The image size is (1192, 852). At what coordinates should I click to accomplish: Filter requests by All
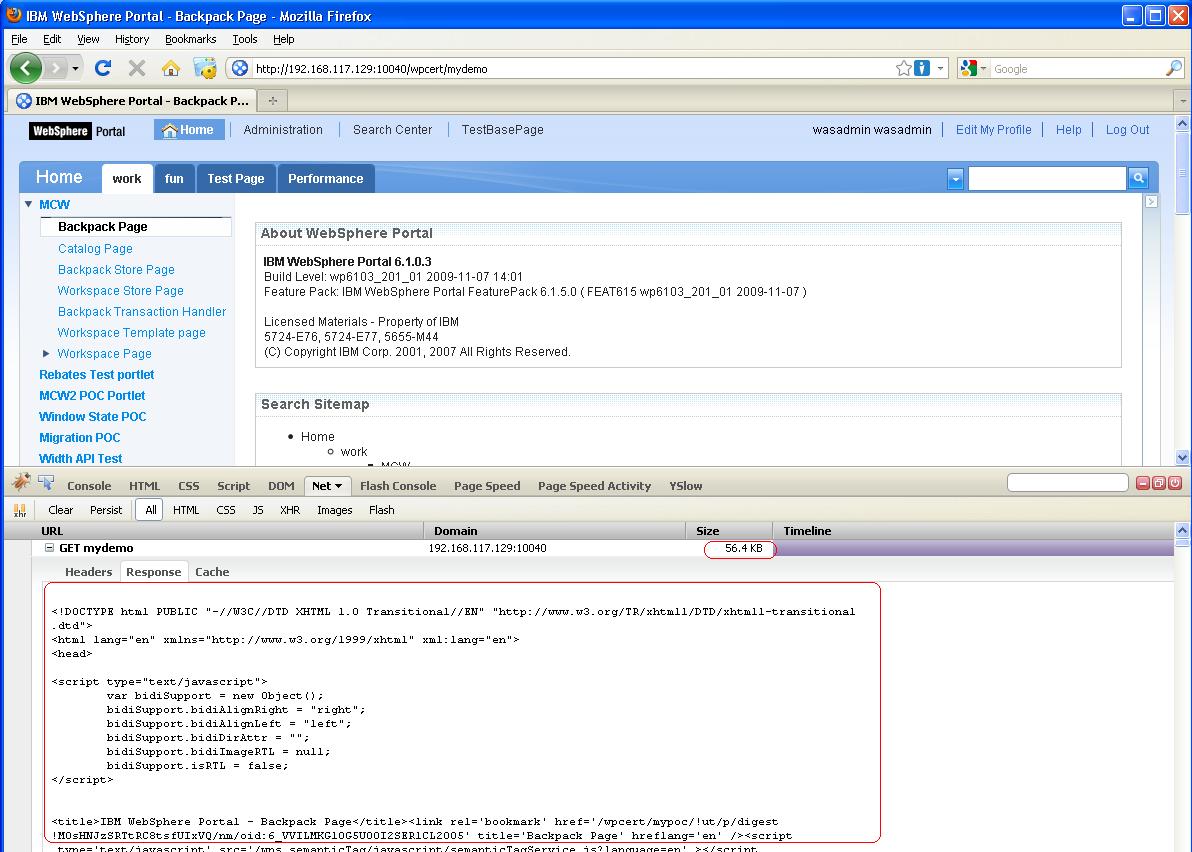point(151,510)
